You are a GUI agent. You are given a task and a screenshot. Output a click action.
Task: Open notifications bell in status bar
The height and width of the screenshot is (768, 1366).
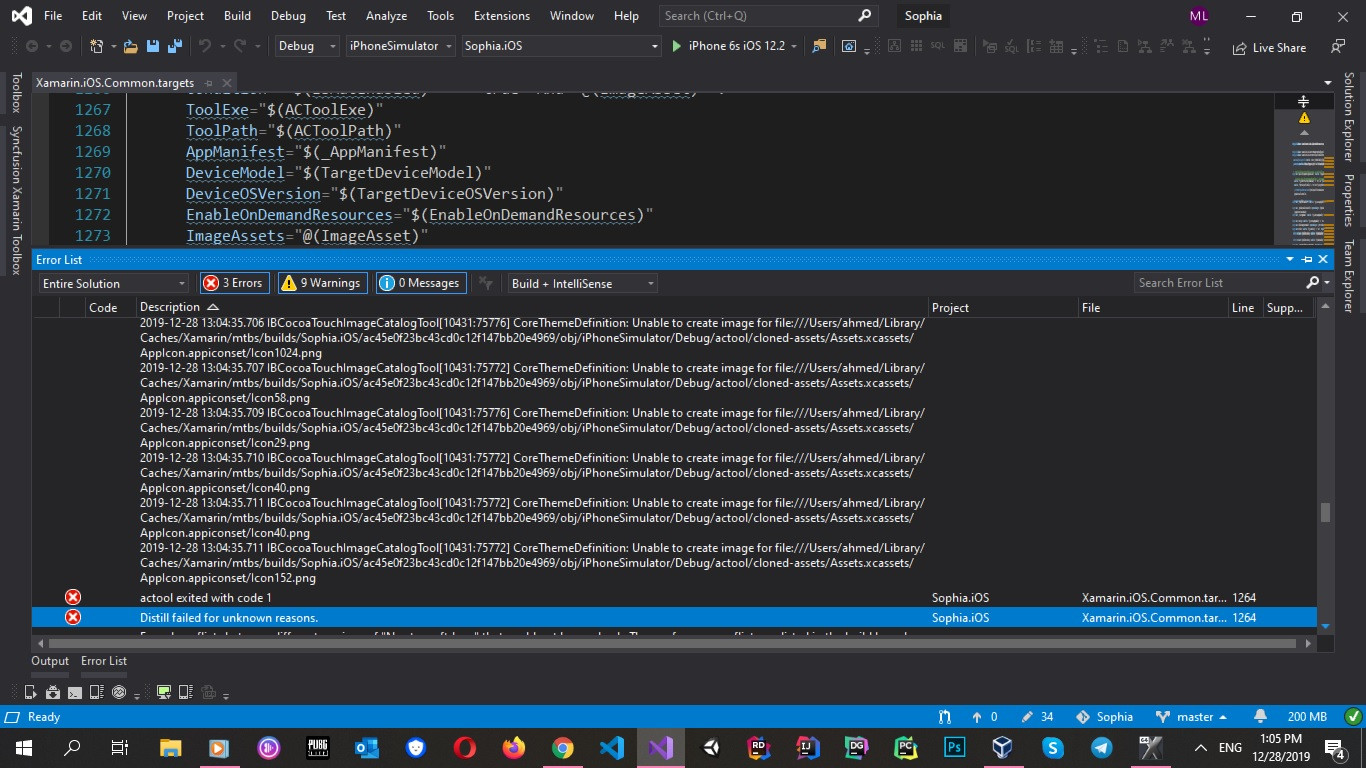click(x=1260, y=717)
